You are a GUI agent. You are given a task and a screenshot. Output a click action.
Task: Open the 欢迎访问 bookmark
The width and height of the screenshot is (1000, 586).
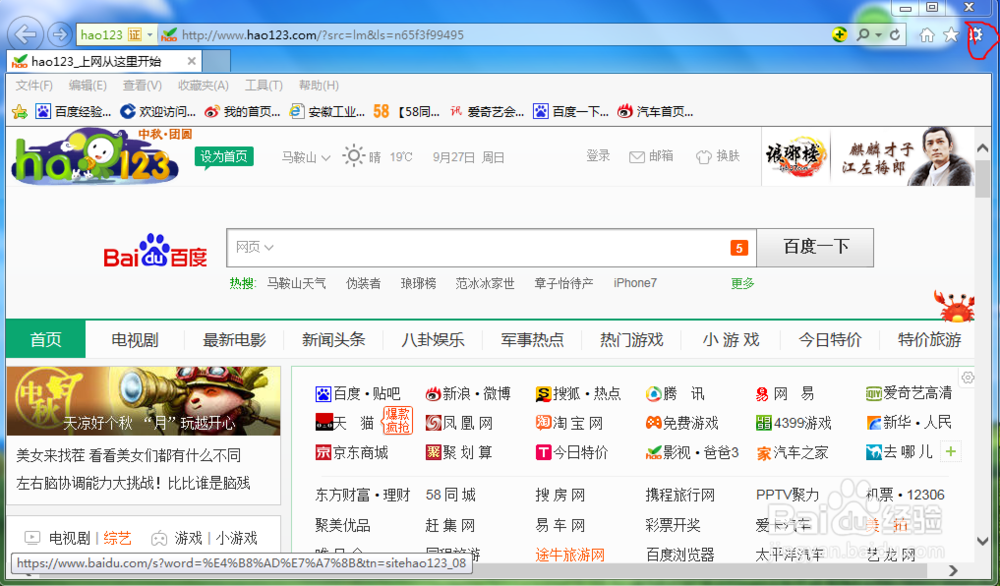click(x=158, y=112)
